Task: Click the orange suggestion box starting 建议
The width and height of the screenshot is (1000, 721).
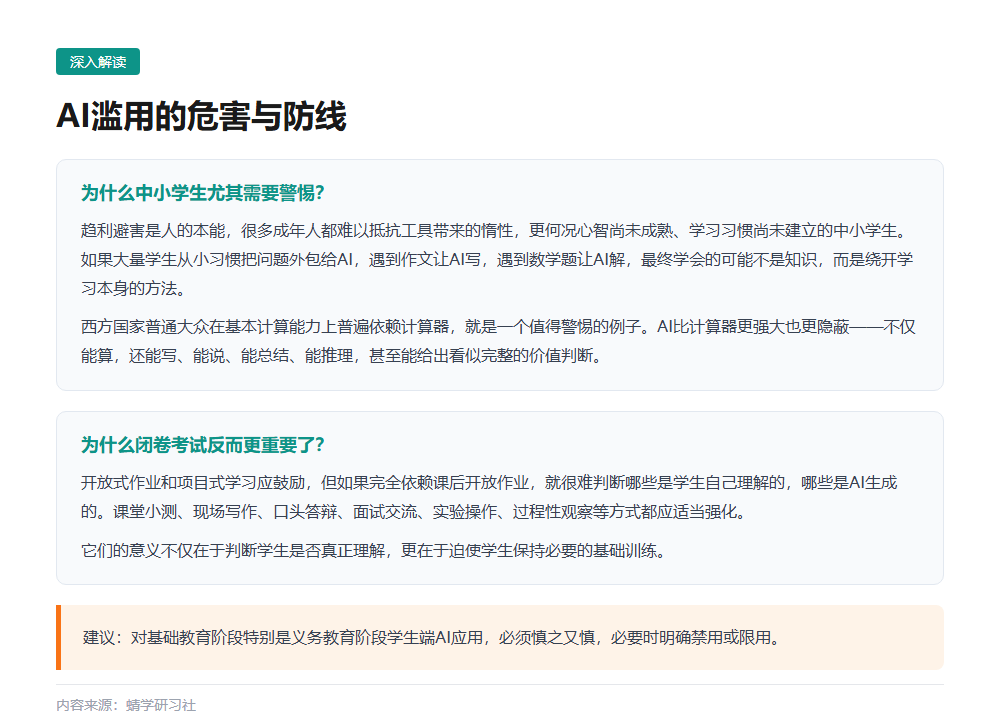Action: [x=500, y=637]
